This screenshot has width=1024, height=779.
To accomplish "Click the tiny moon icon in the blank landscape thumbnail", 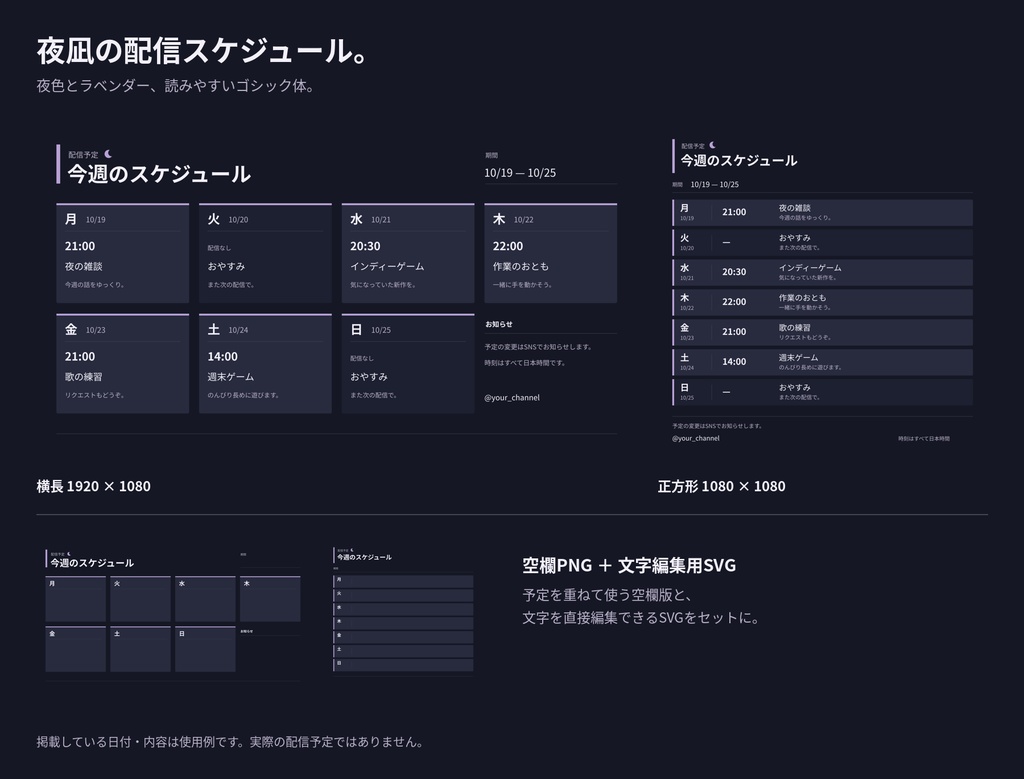I will tap(69, 554).
